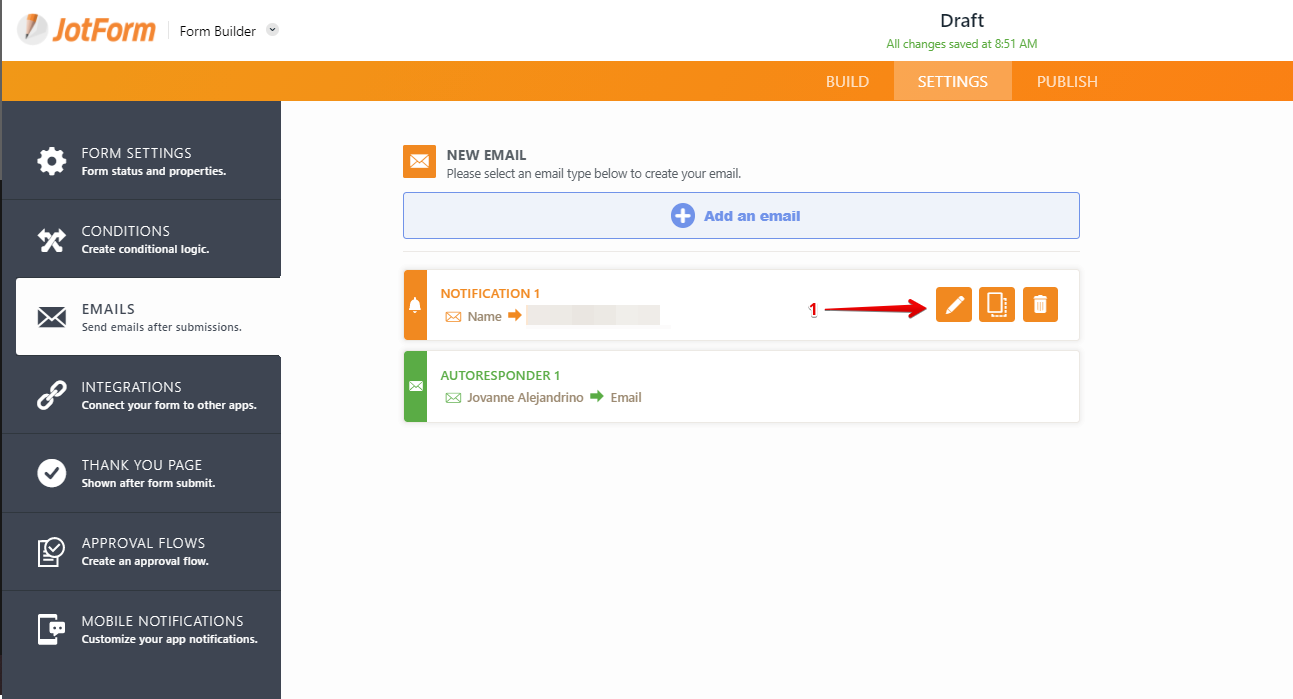
Task: Click the orange bell icon on Notification 1
Action: click(415, 305)
